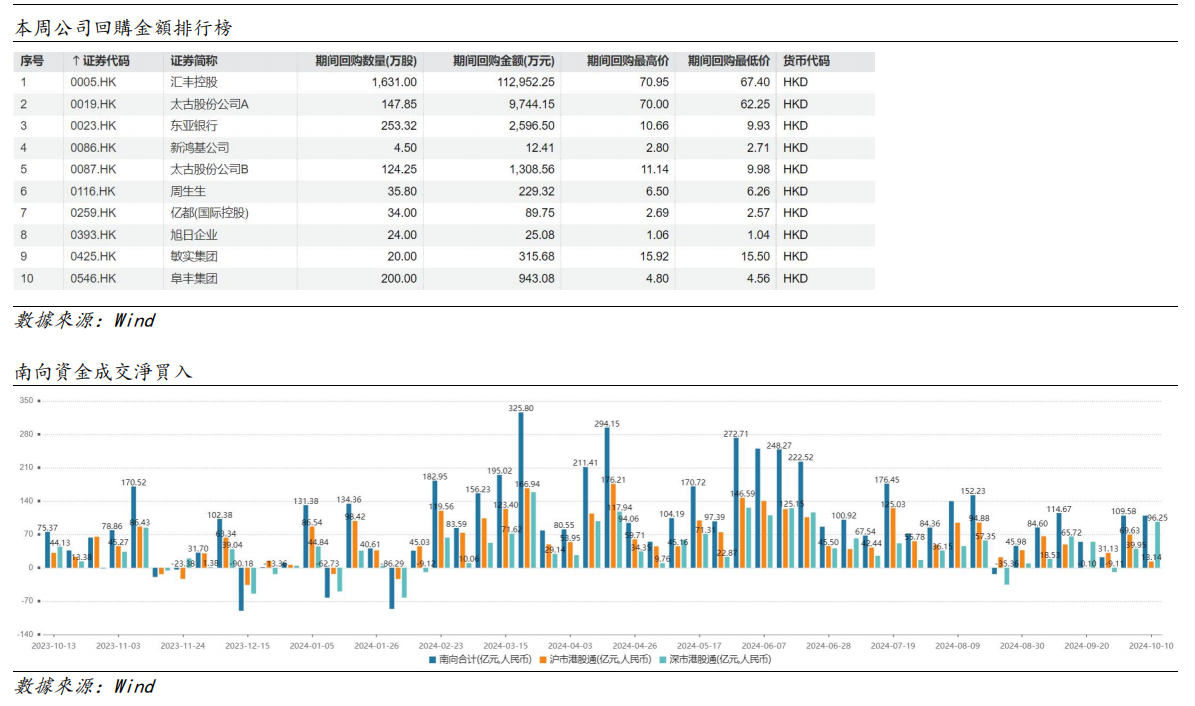Click the 沪市港股通(亿元,人民币) legend label
This screenshot has height=706, width=1195.
(600, 659)
